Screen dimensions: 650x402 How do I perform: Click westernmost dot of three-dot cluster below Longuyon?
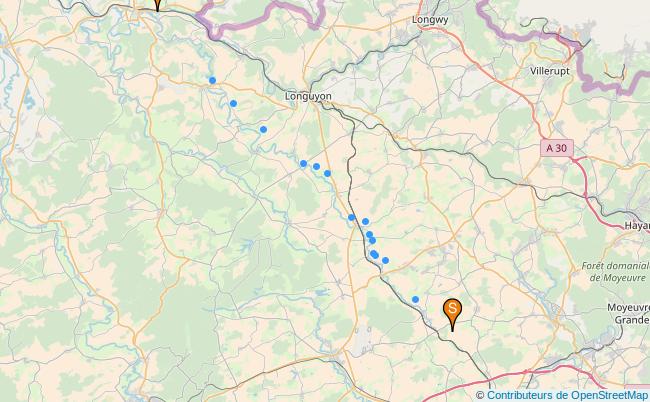[303, 163]
